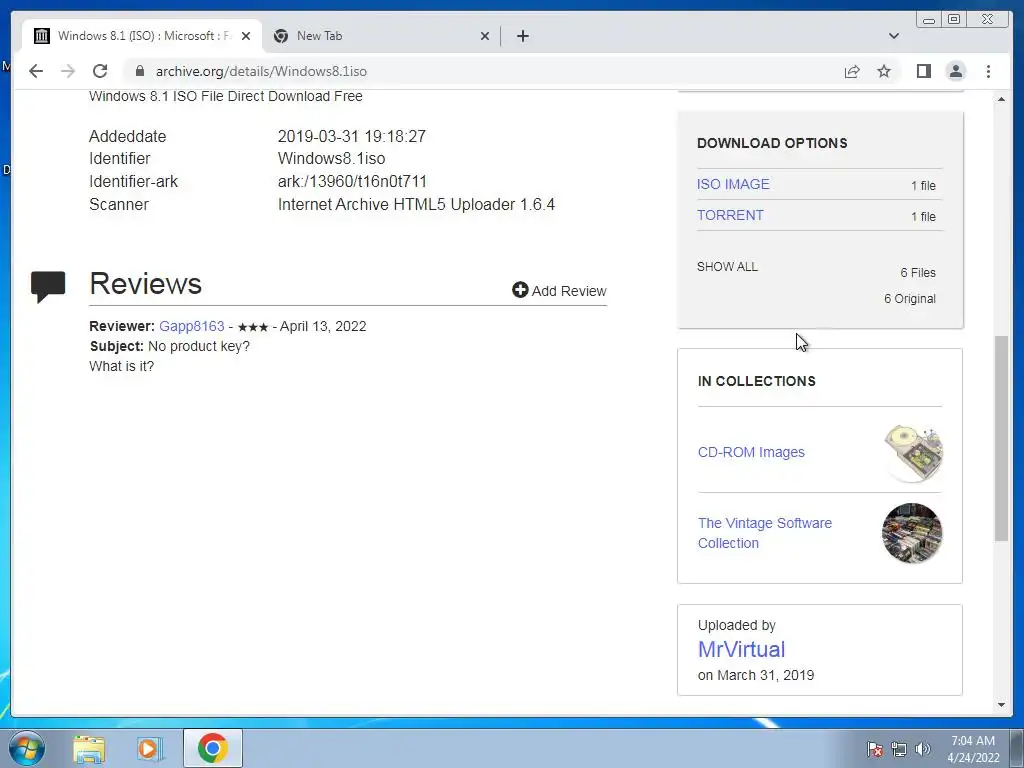
Task: Click the '6 Files' count text
Action: 918,272
